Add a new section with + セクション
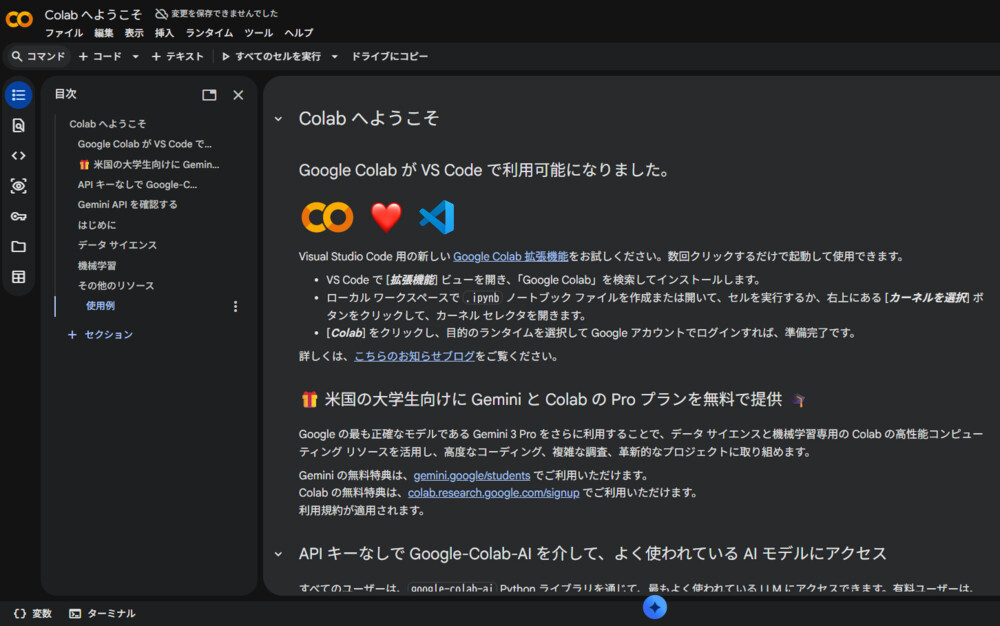The image size is (1000, 626). (101, 335)
